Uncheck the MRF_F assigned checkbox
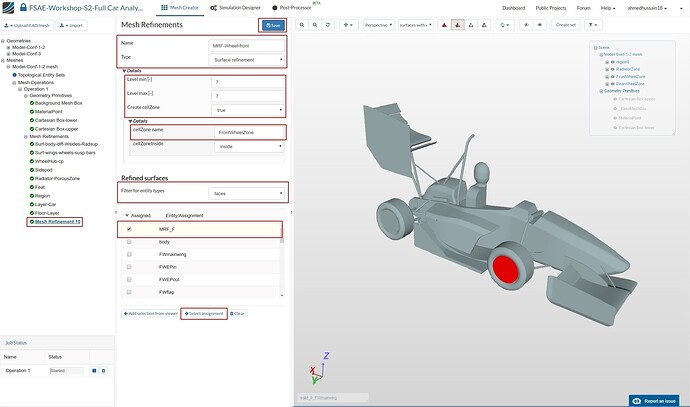The height and width of the screenshot is (407, 690). (x=129, y=229)
